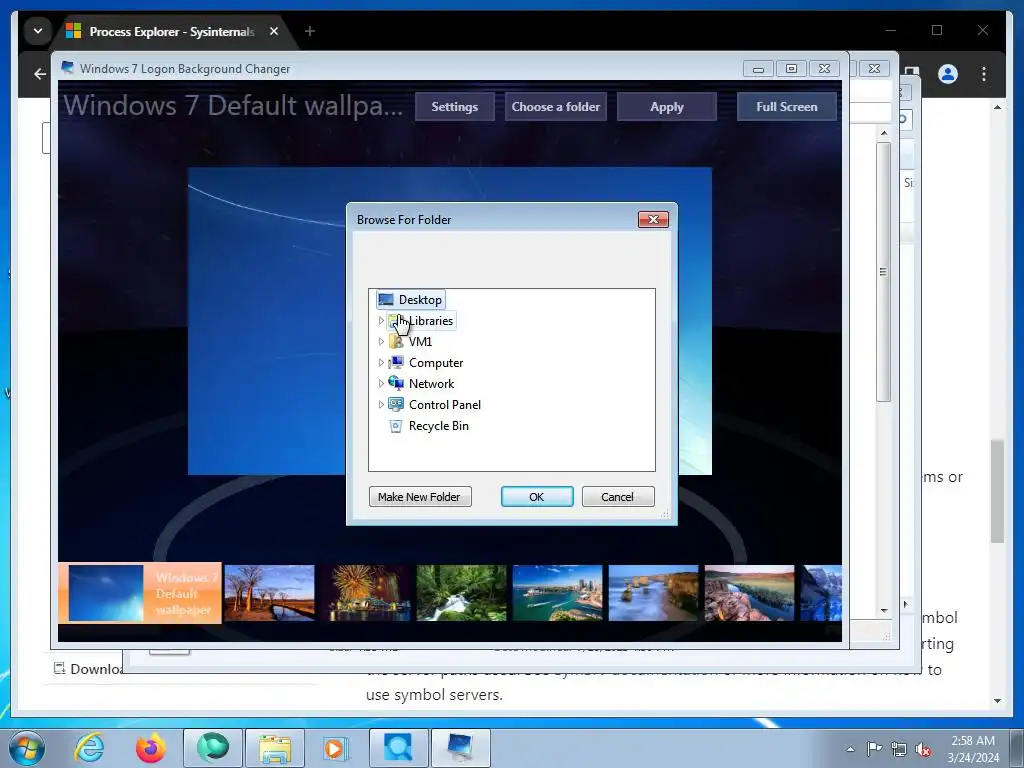Click the Logon Background Changer title icon
Screen dimensions: 1024x768
click(x=67, y=68)
